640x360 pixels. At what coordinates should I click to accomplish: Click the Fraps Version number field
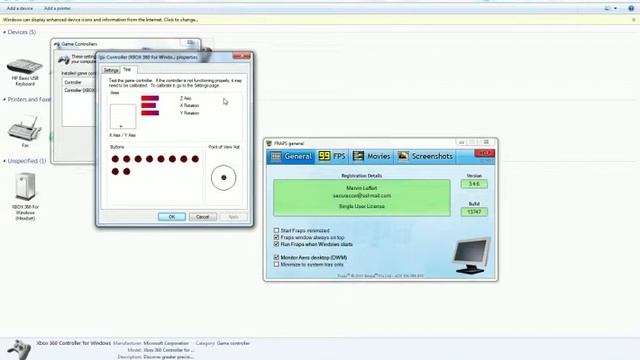coord(474,184)
